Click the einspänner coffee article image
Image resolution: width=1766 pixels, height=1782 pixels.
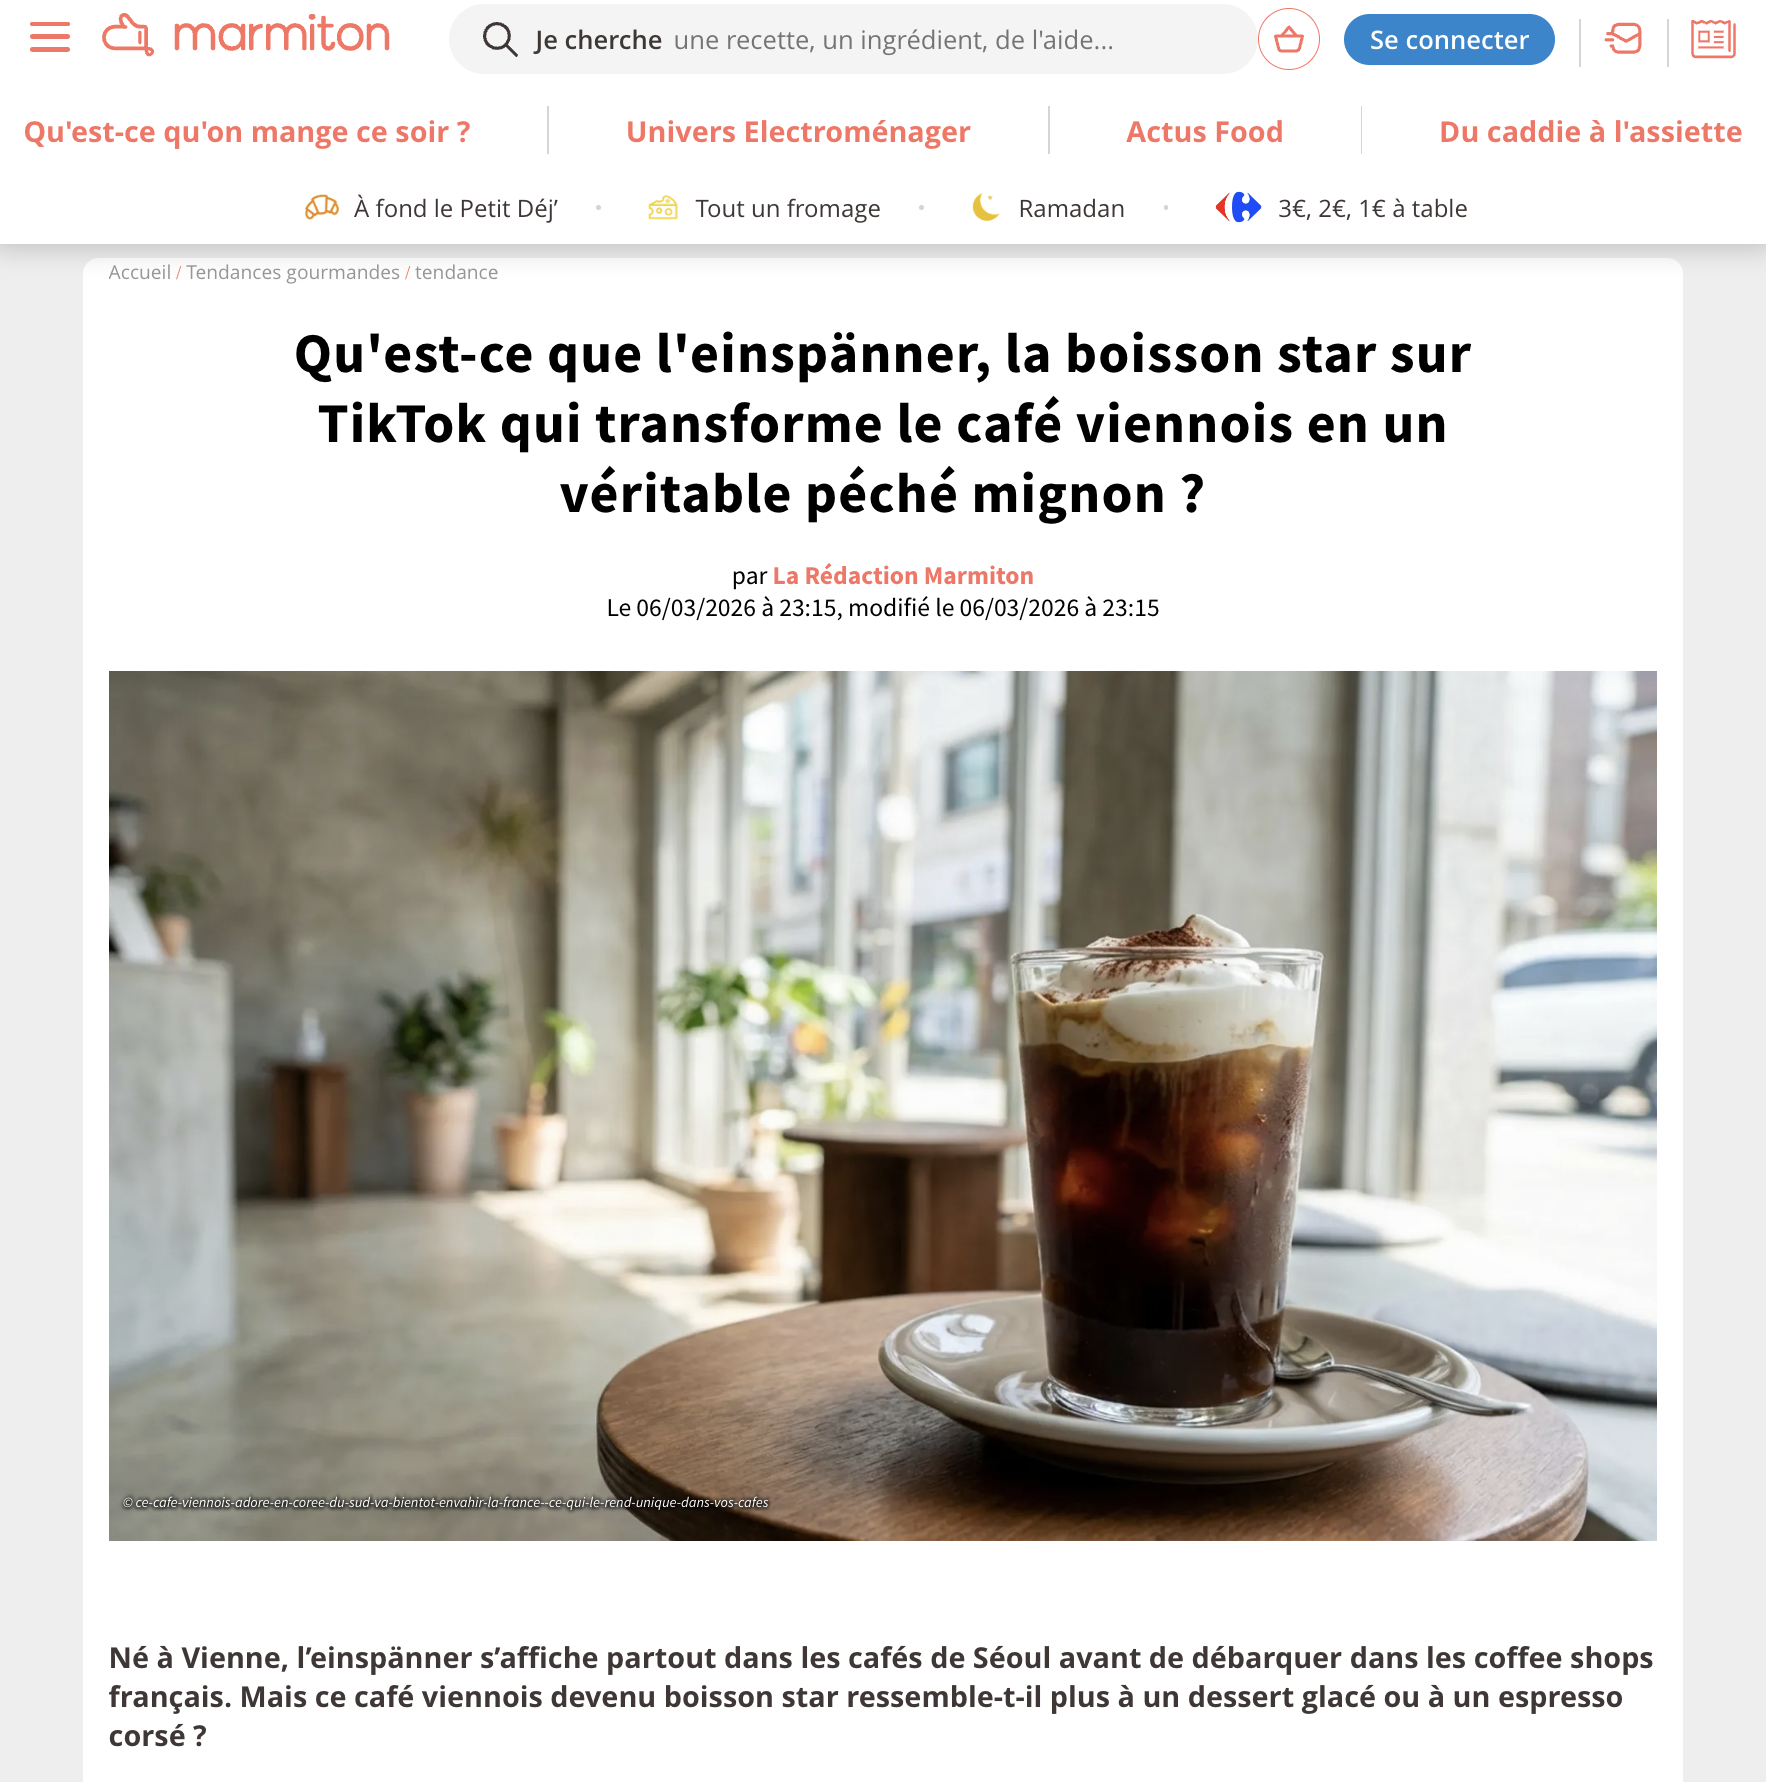883,1105
